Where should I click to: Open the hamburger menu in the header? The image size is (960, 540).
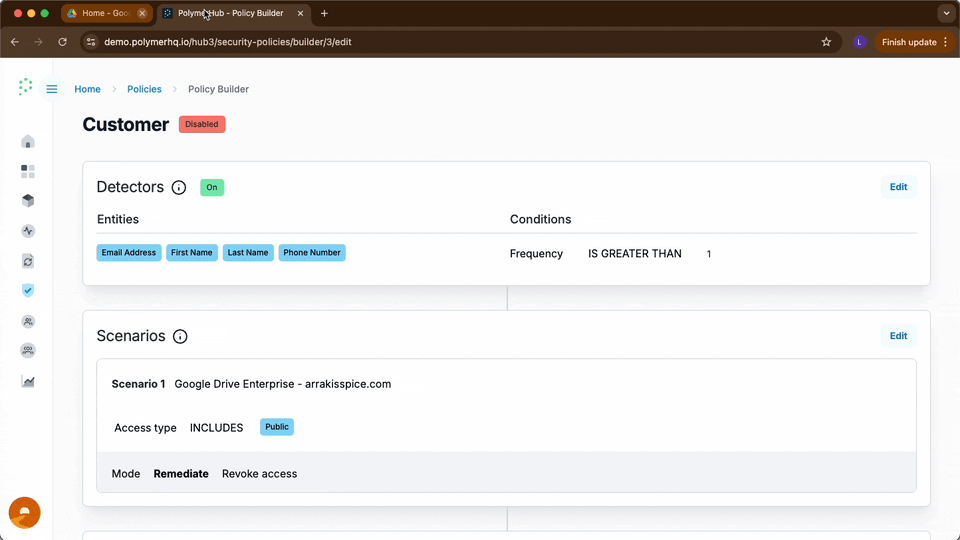pos(52,89)
